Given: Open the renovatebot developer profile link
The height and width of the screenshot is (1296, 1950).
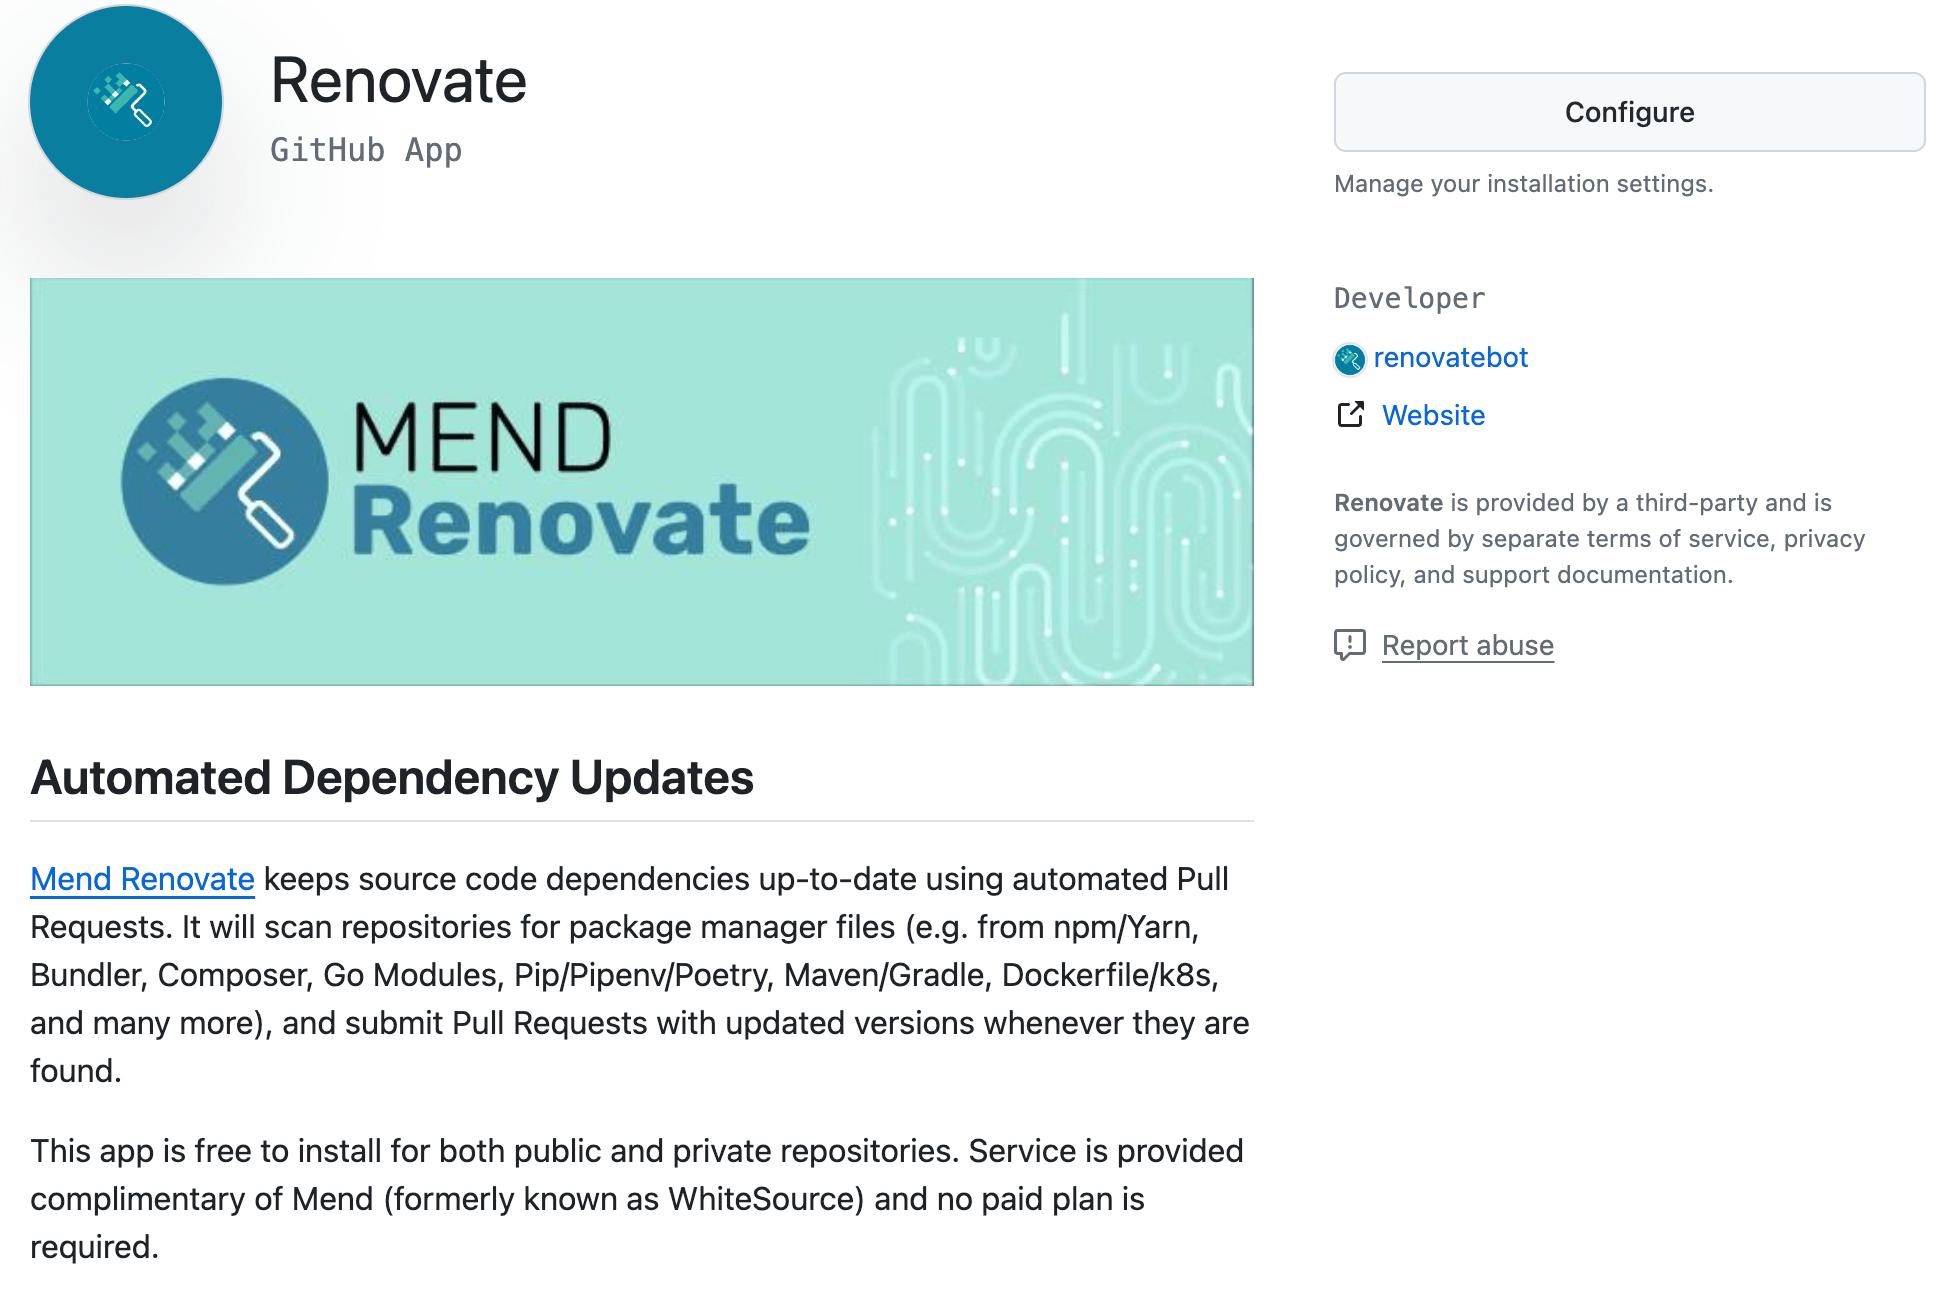Looking at the screenshot, I should [x=1451, y=357].
